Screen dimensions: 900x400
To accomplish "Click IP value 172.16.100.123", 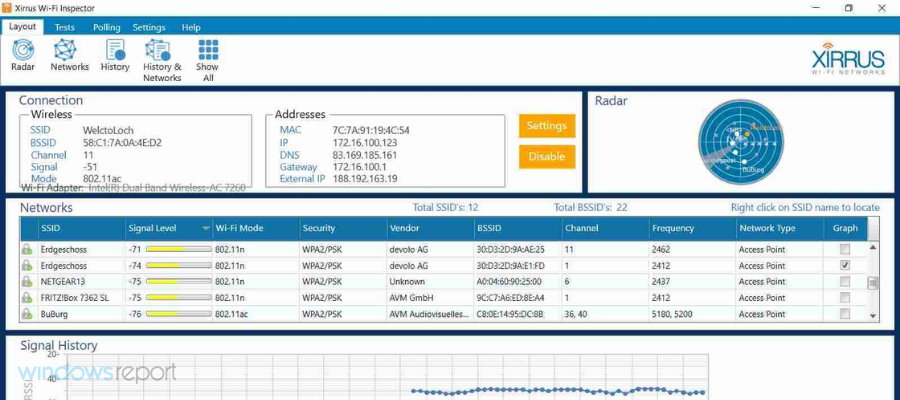I will (364, 143).
